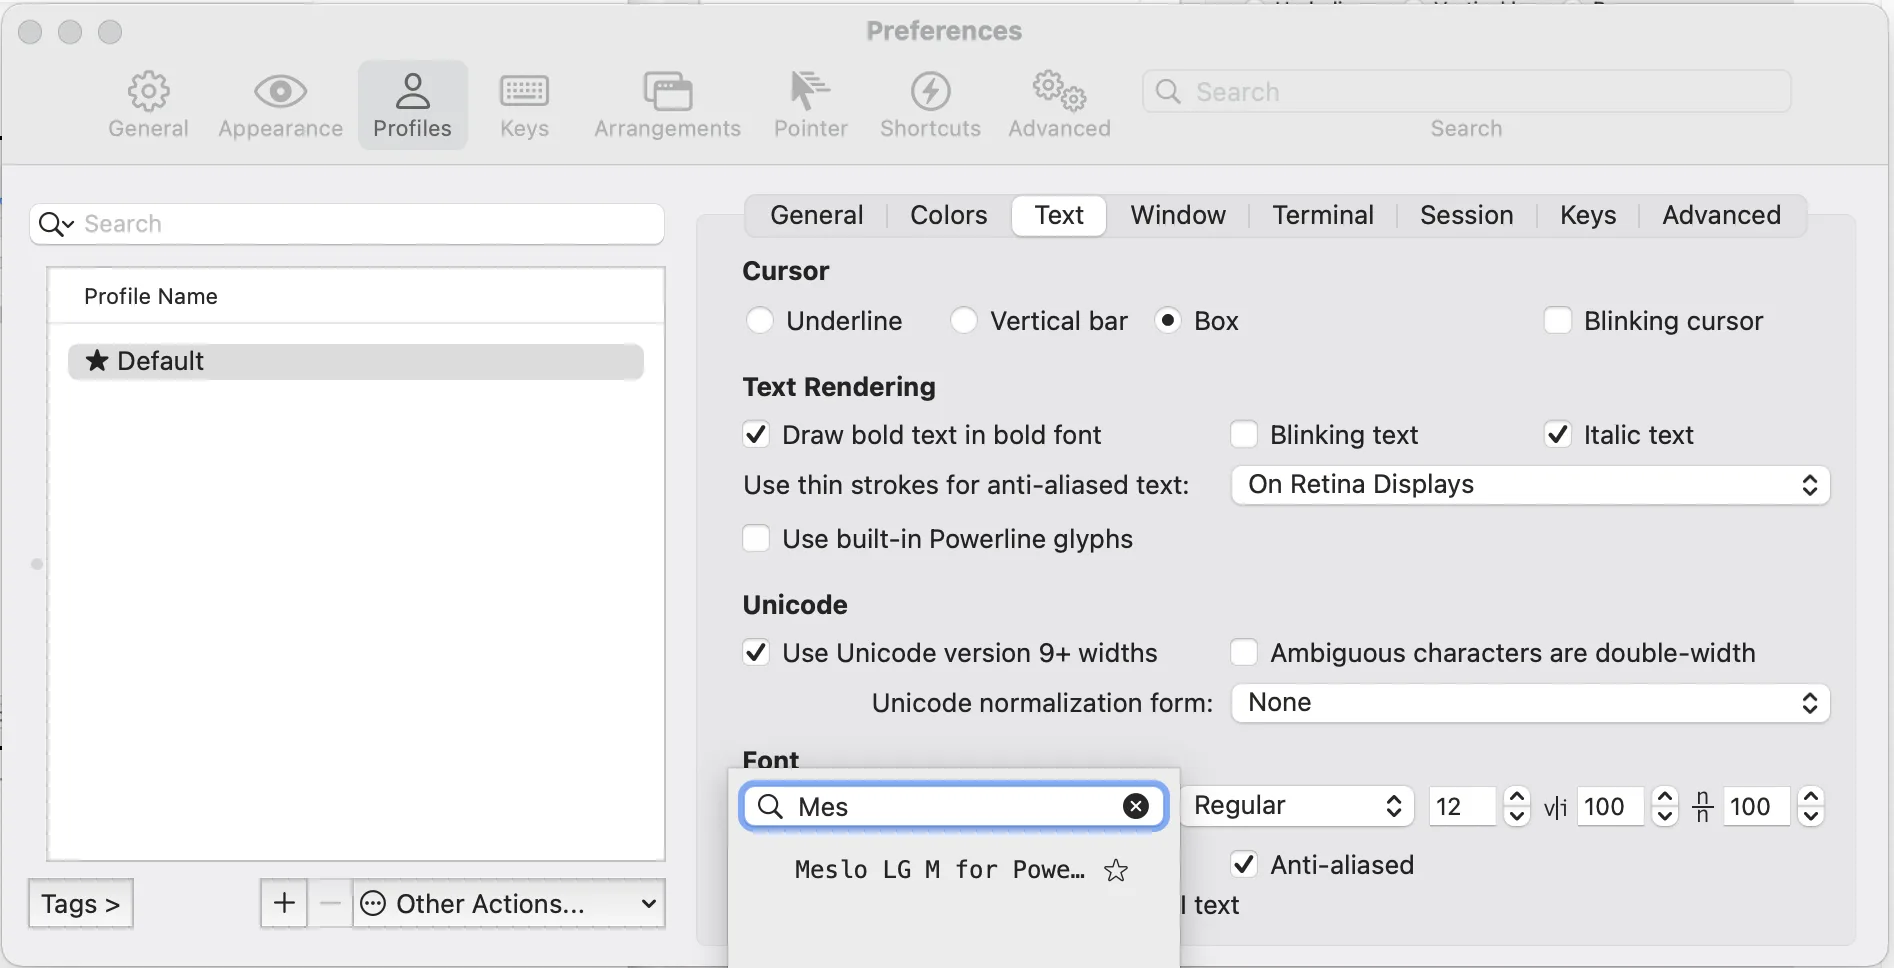The image size is (1894, 968).
Task: Open the General preferences pane
Action: [x=148, y=105]
